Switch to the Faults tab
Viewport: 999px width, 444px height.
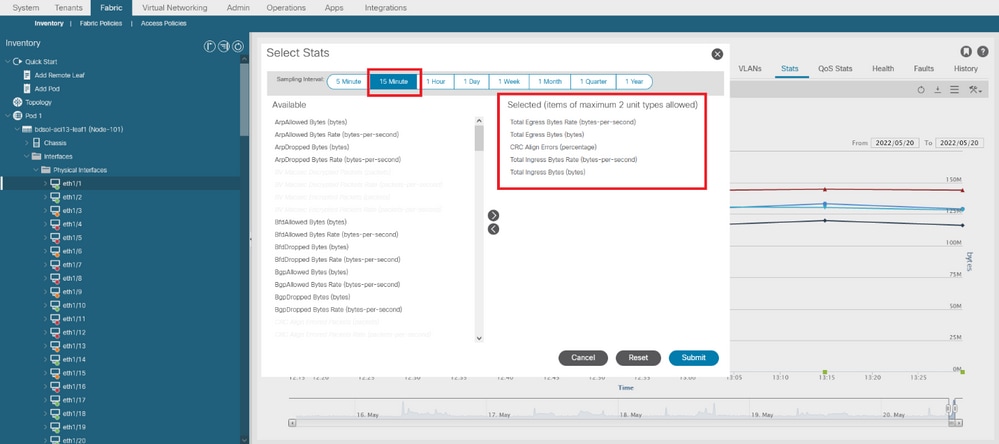coord(924,68)
